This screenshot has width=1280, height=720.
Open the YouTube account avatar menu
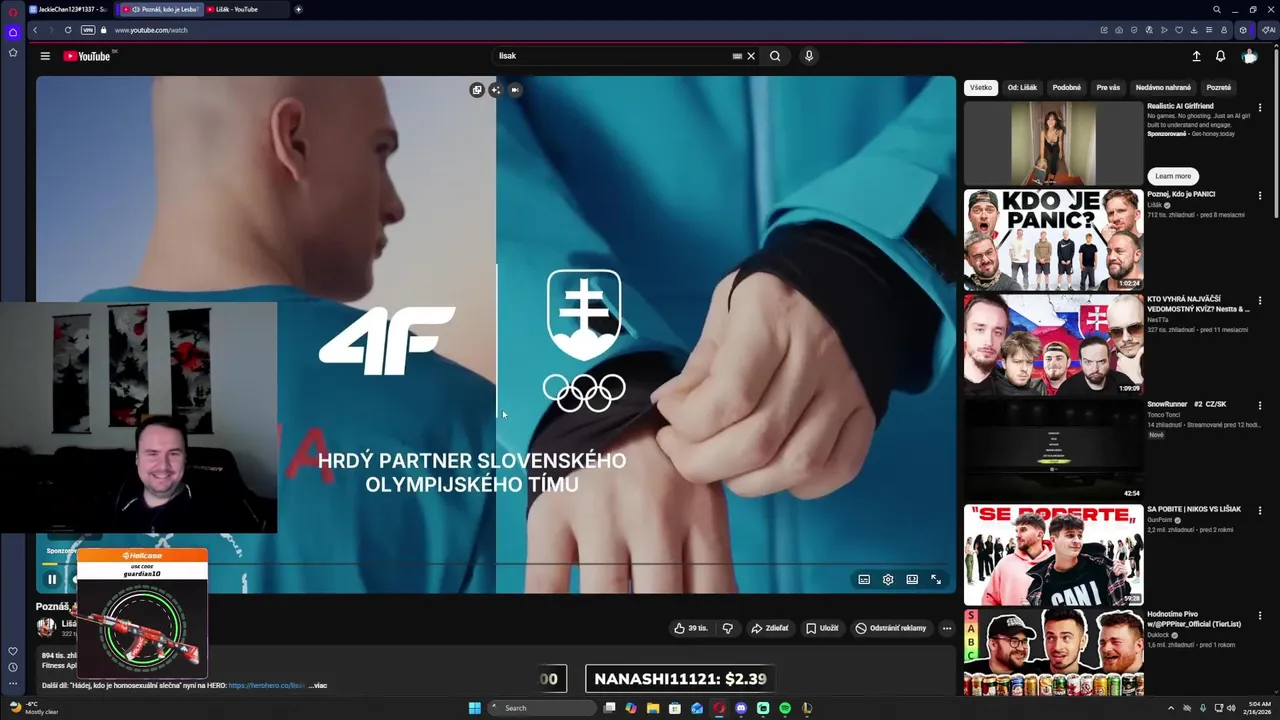tap(1249, 56)
